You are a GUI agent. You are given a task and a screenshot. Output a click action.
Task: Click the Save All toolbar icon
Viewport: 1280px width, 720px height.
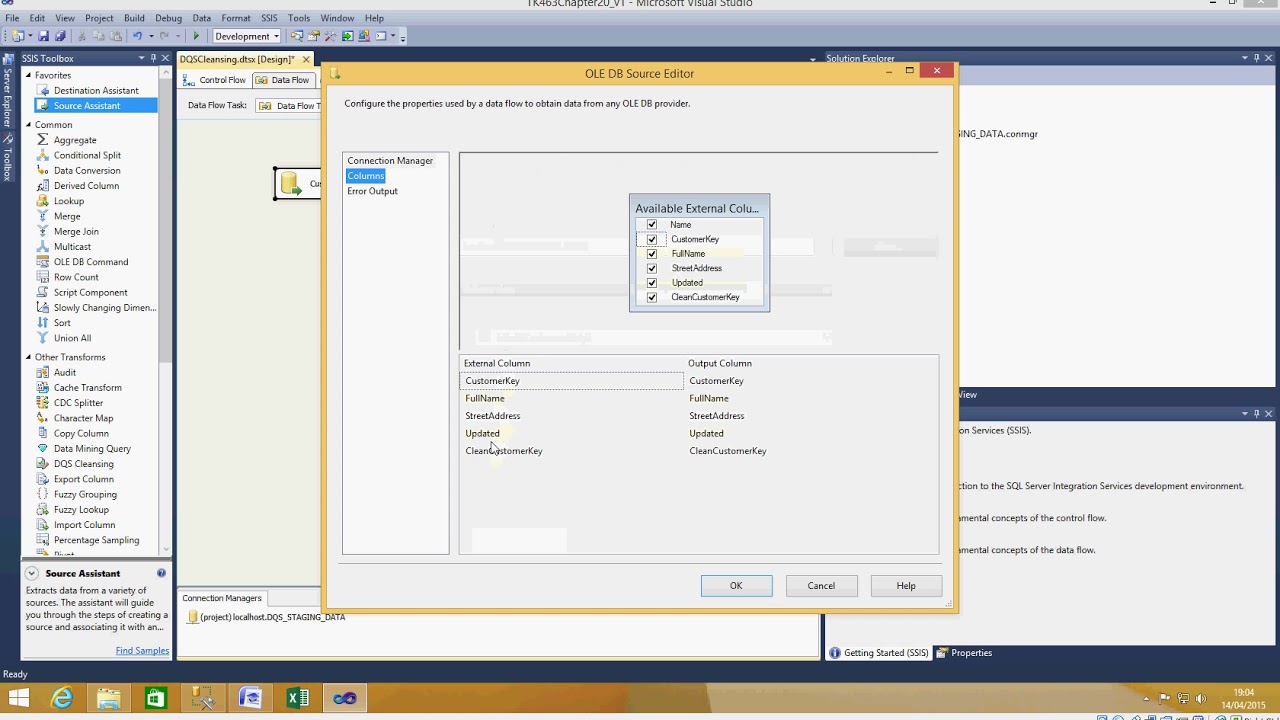click(x=60, y=36)
